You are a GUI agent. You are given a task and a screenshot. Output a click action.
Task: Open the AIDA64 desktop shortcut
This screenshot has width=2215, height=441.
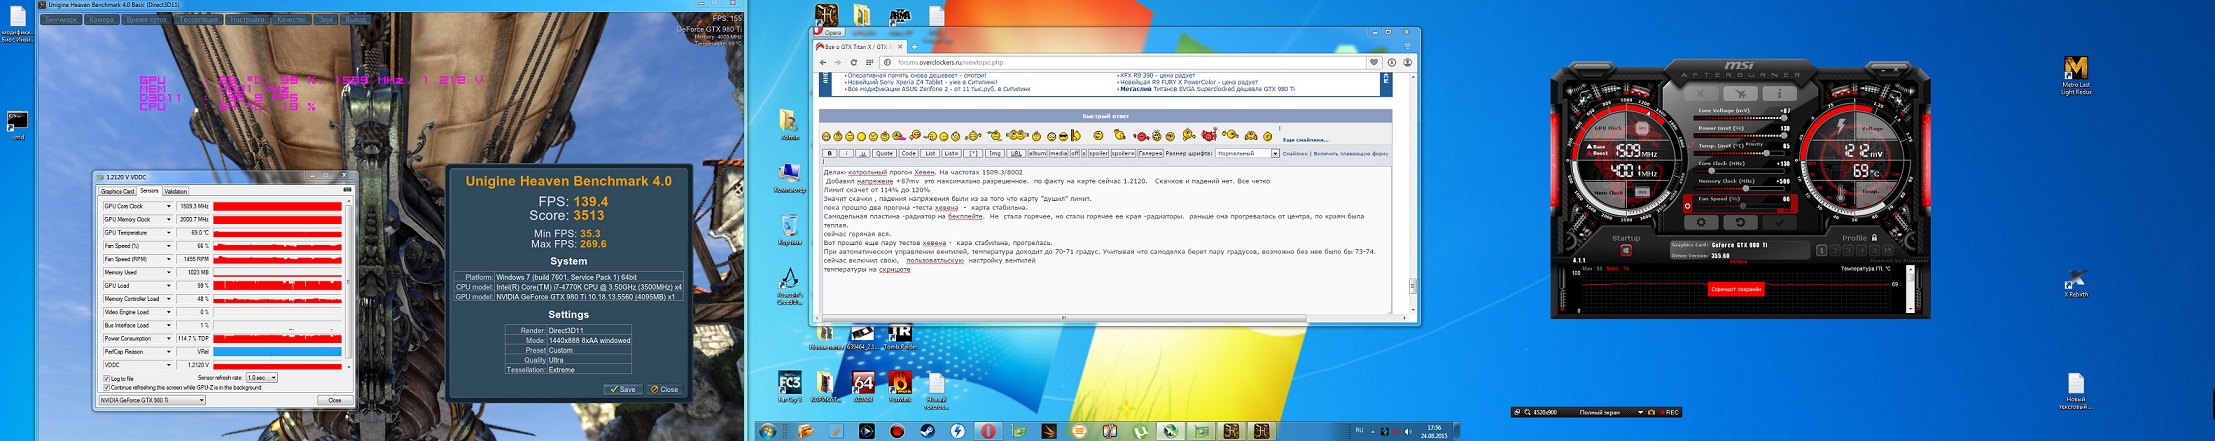(x=863, y=386)
